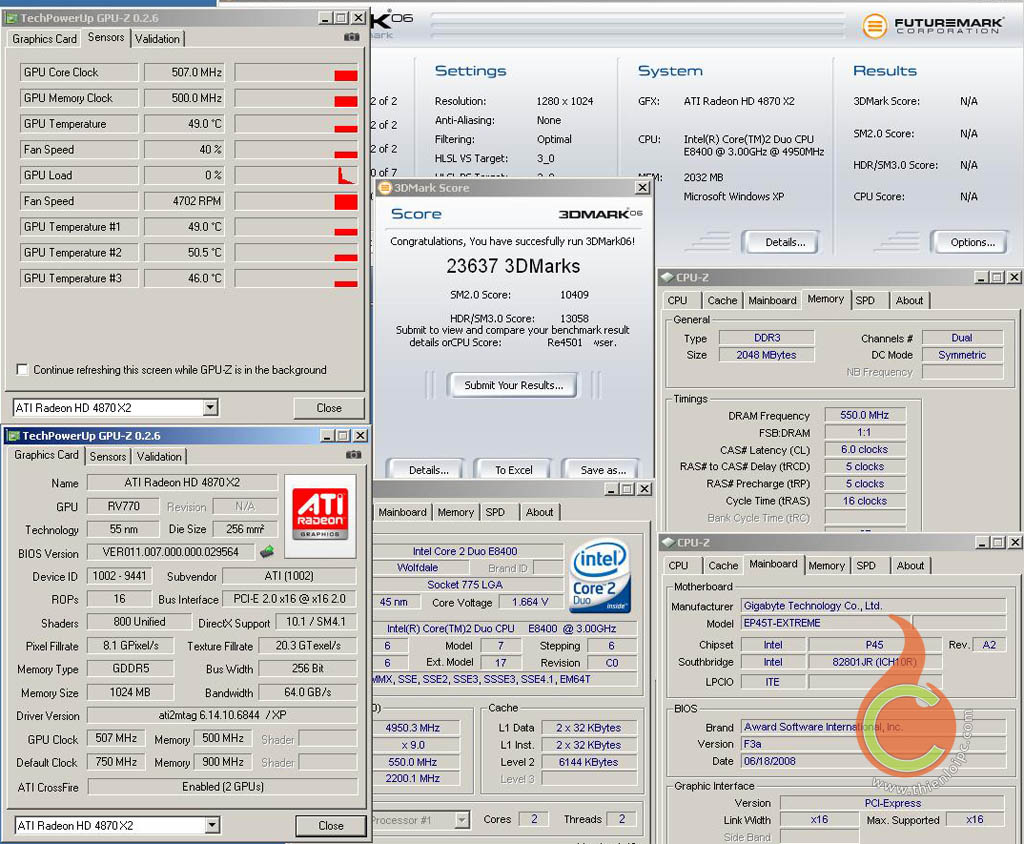The height and width of the screenshot is (844, 1024).
Task: Click the BIOS Date 06/18/2008 value
Action: coord(873,761)
